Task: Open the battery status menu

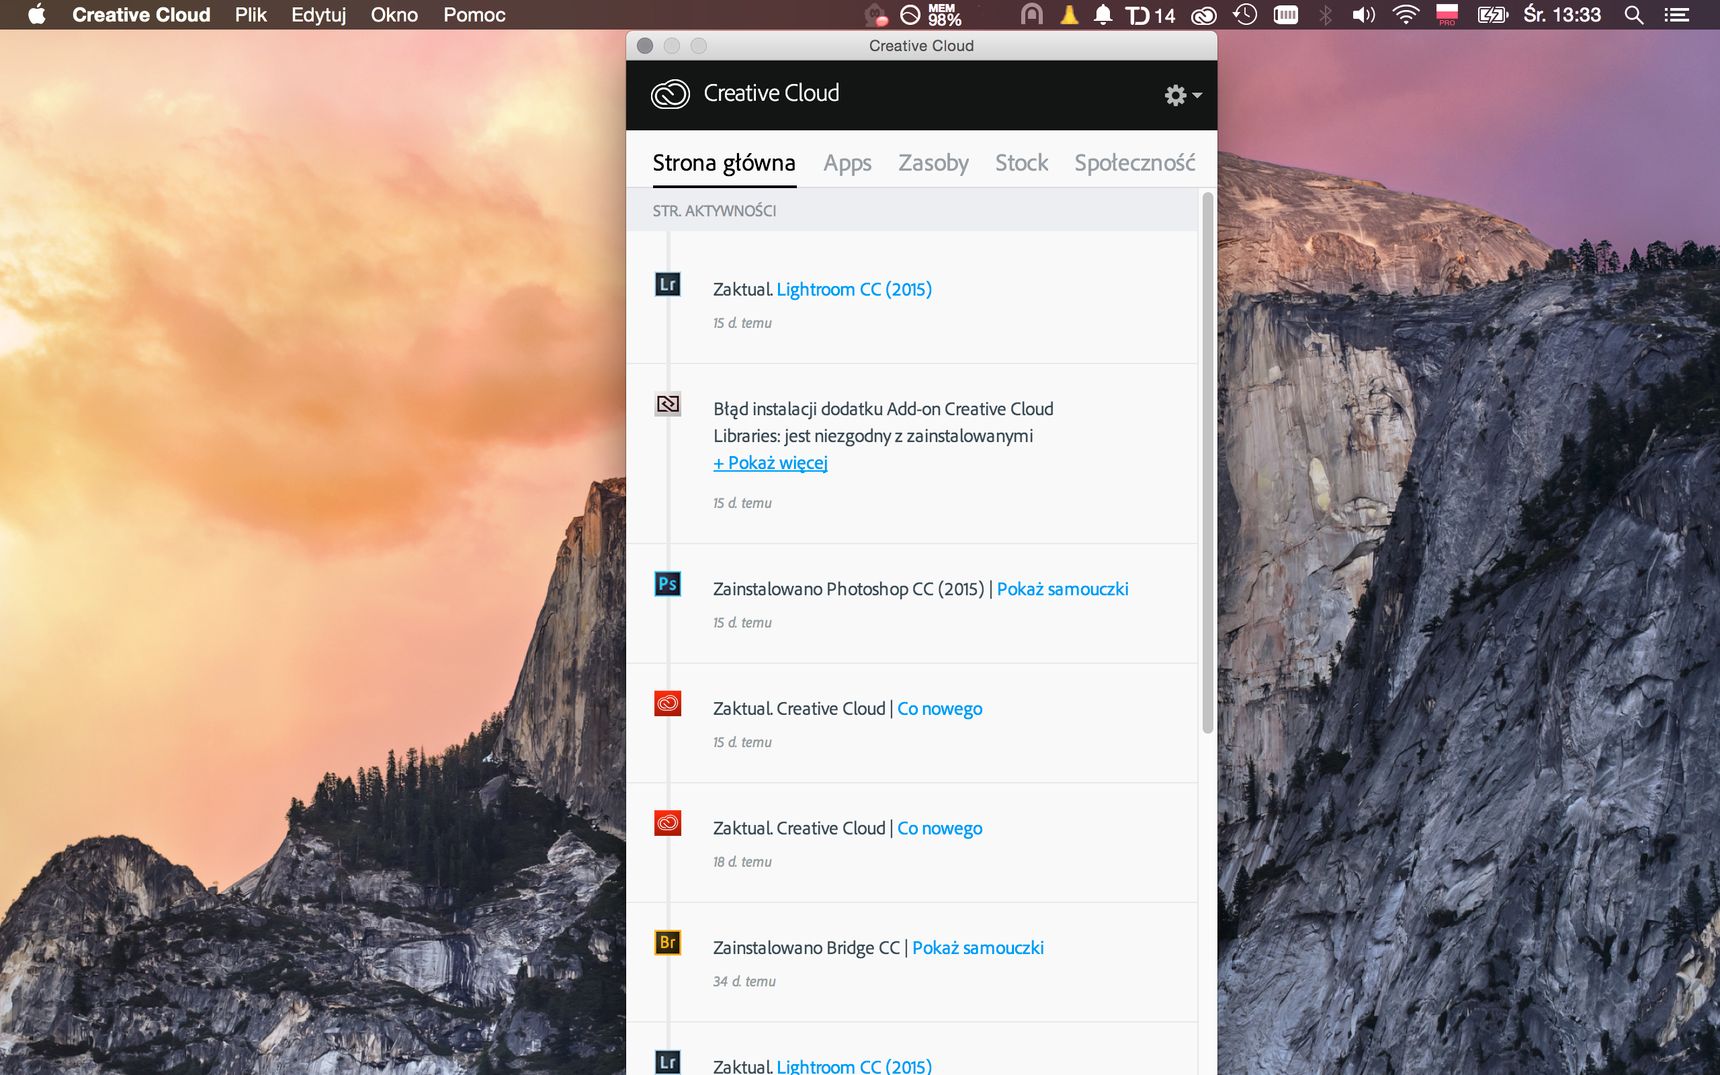Action: pyautogui.click(x=1492, y=15)
